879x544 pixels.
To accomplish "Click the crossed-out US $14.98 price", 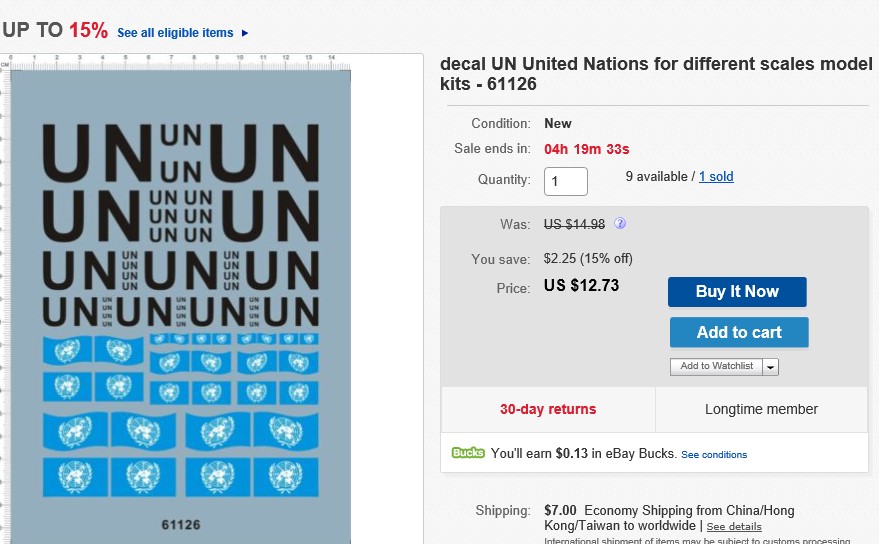I will coord(574,224).
